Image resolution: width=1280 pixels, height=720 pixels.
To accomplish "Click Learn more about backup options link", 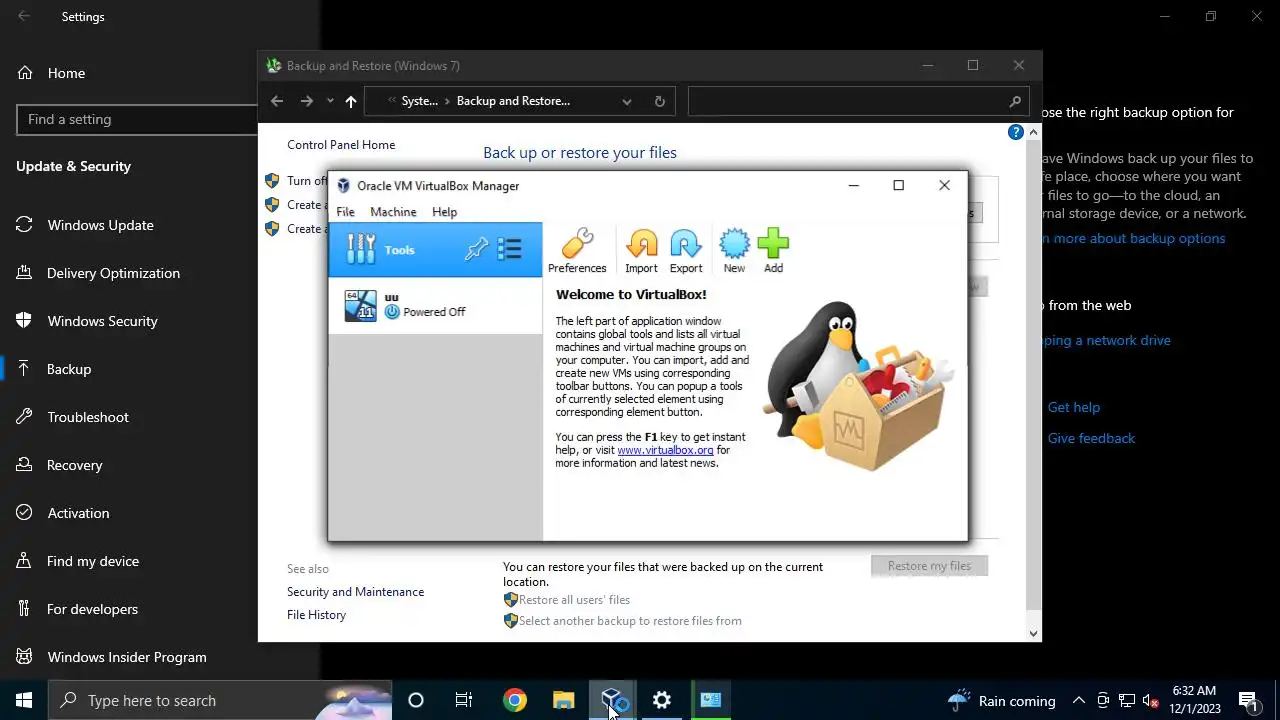I will pos(1132,238).
